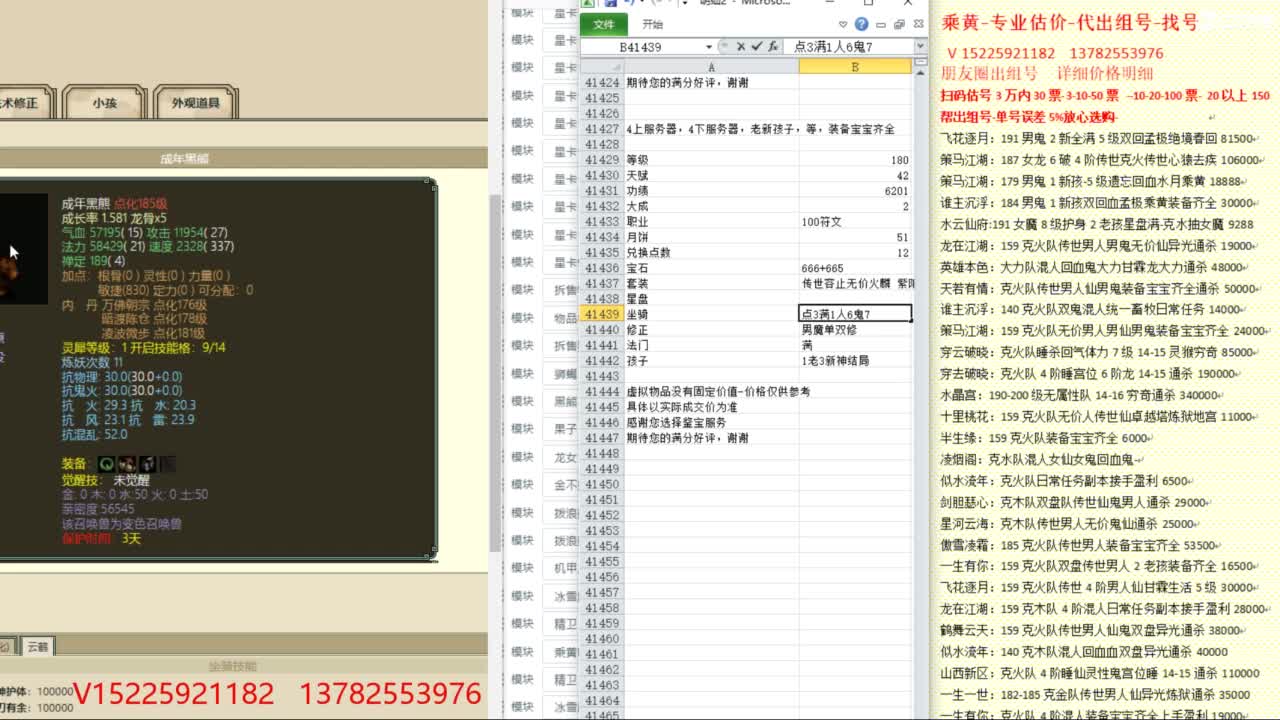
Task: Click line 半生缘: 159 克火队装备宝宝齐全
Action: 1045,438
